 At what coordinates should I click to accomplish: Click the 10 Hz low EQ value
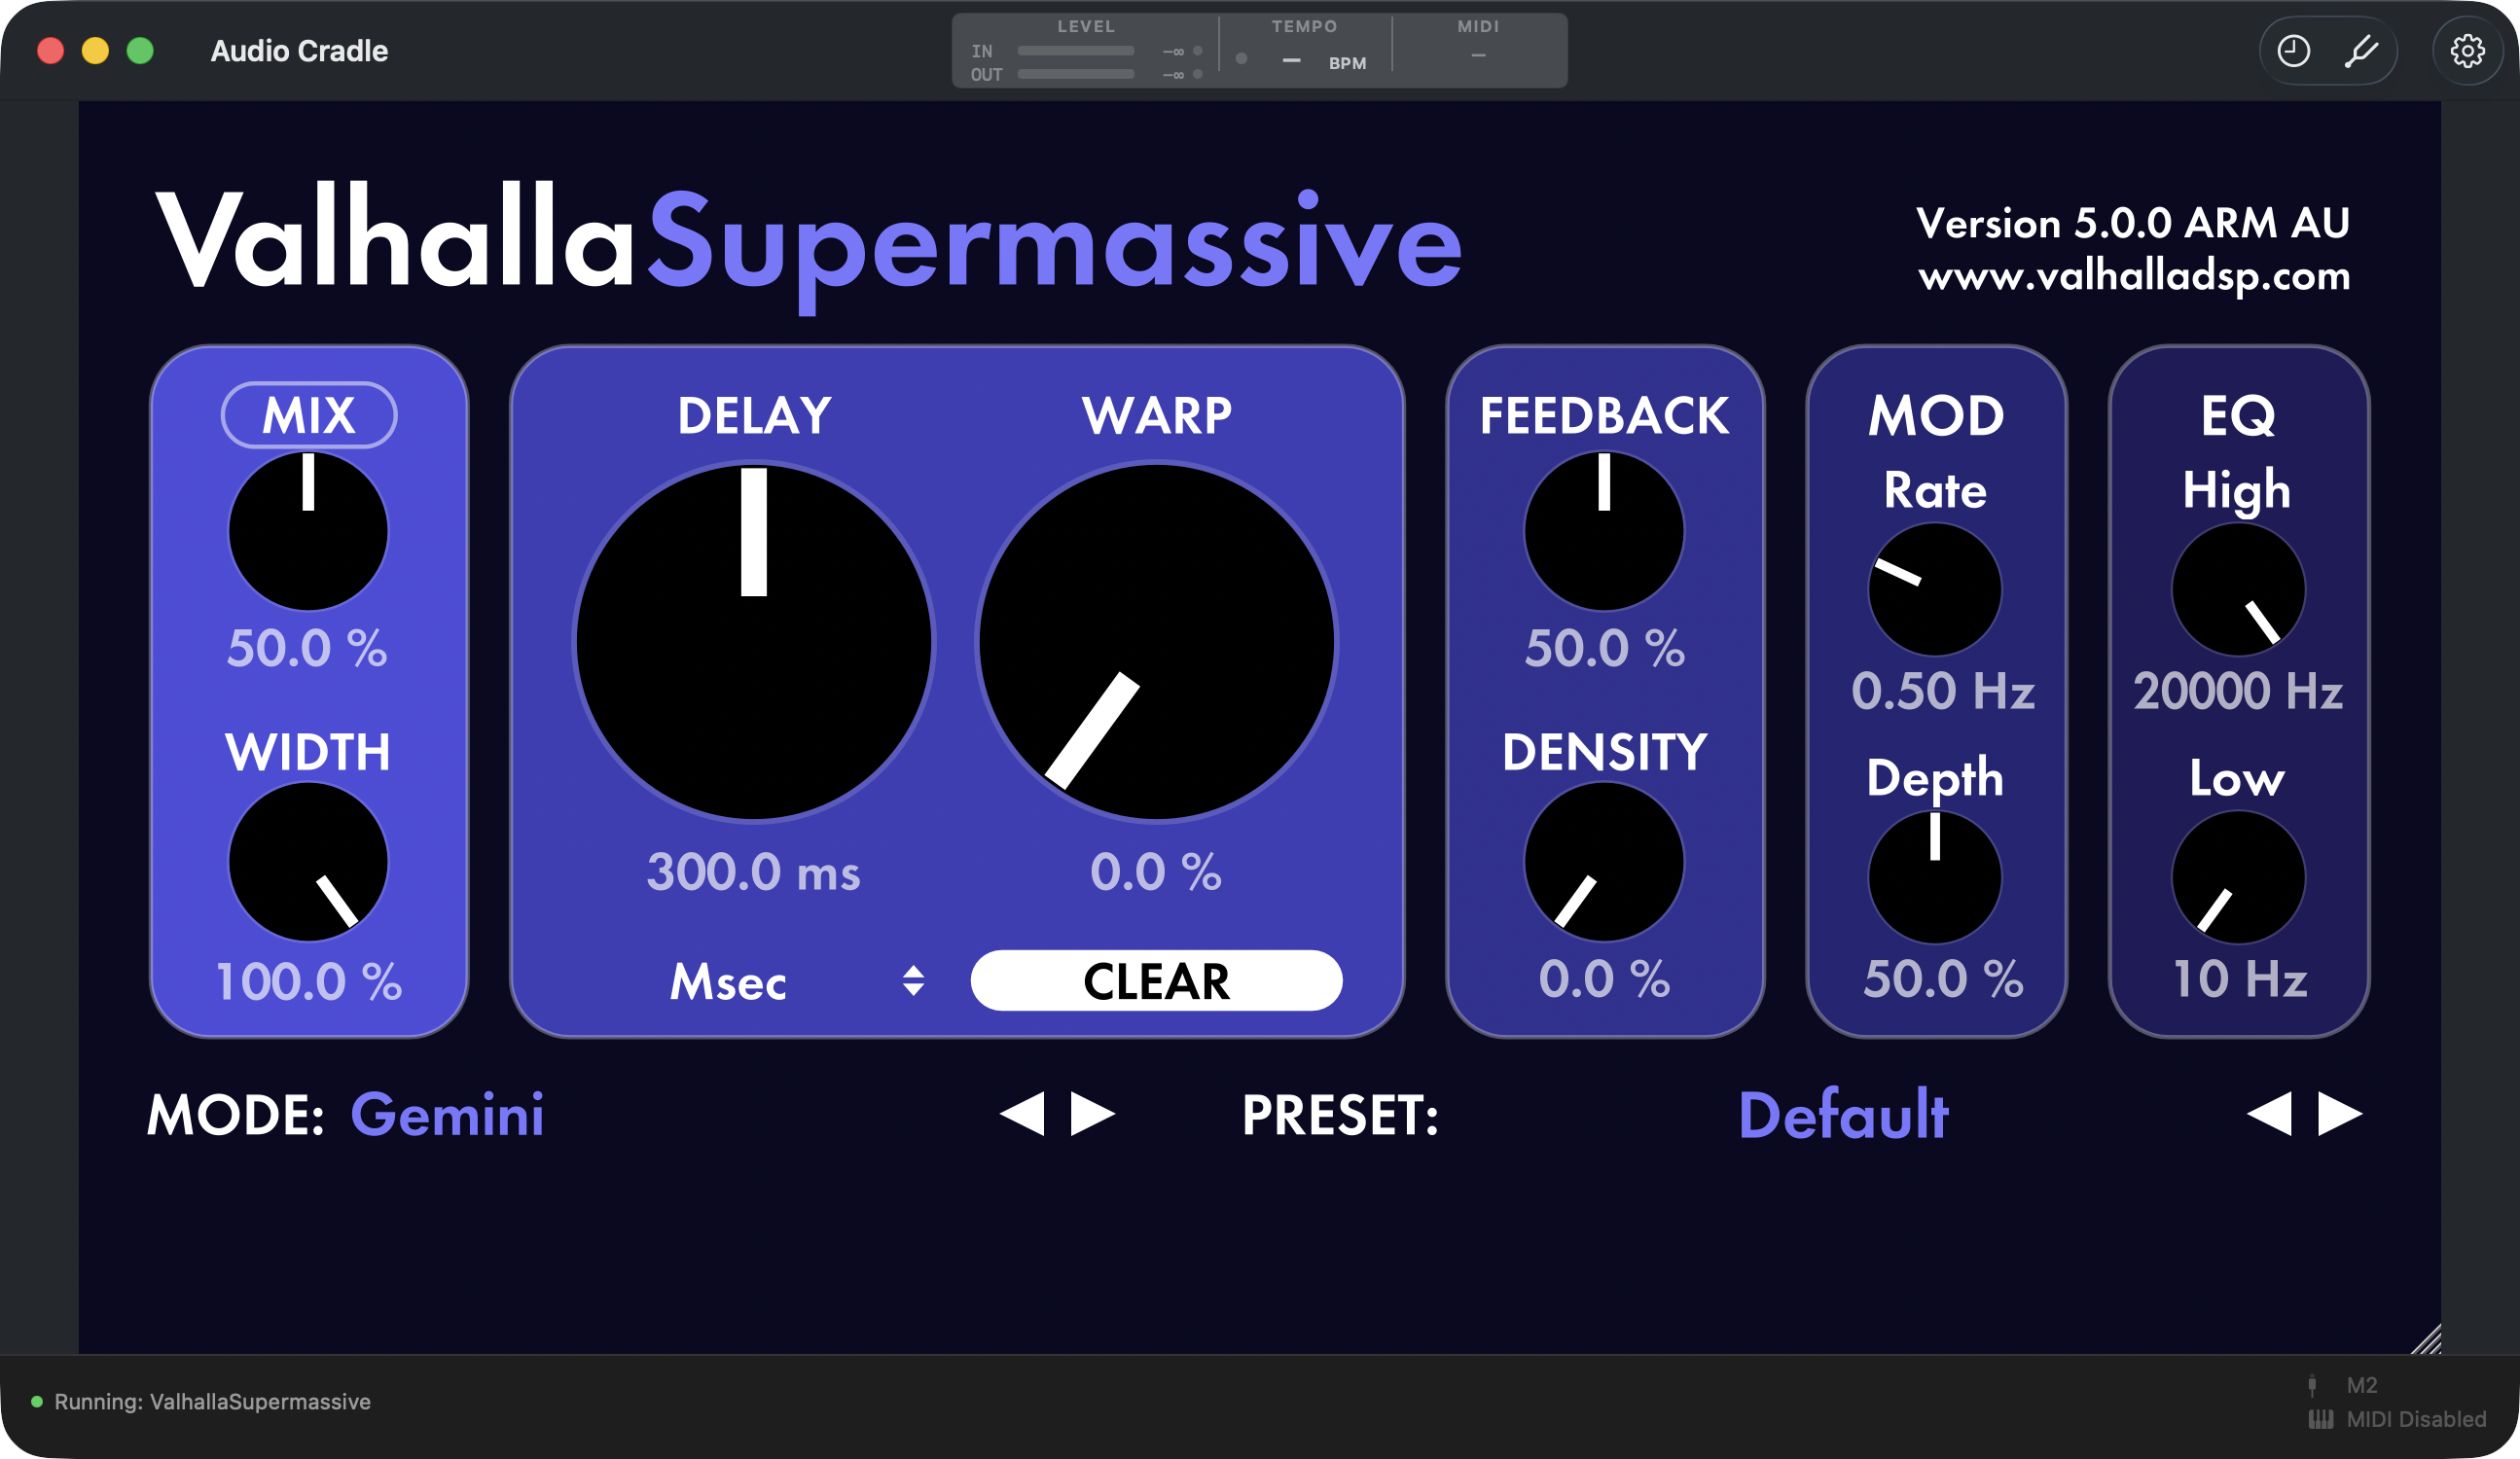click(2240, 979)
